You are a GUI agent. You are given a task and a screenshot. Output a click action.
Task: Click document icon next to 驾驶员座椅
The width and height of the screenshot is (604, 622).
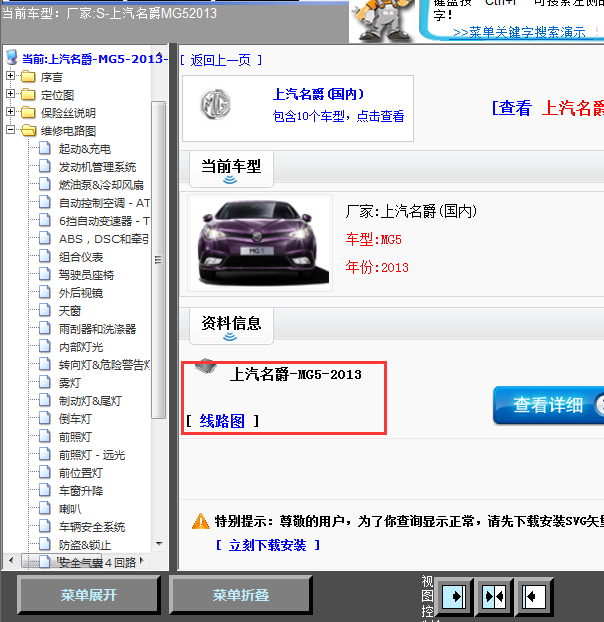coord(45,274)
